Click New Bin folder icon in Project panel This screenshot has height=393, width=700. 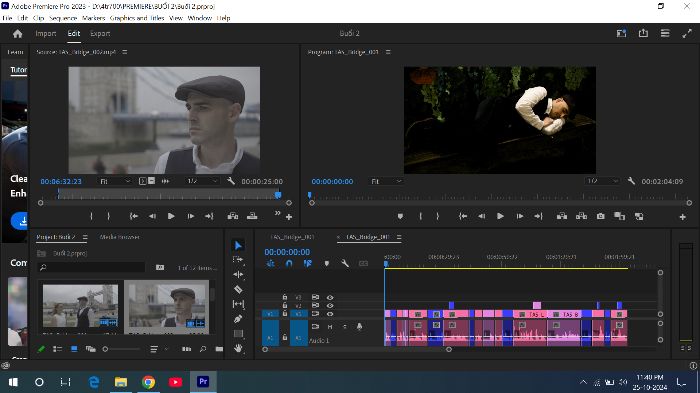click(x=219, y=349)
